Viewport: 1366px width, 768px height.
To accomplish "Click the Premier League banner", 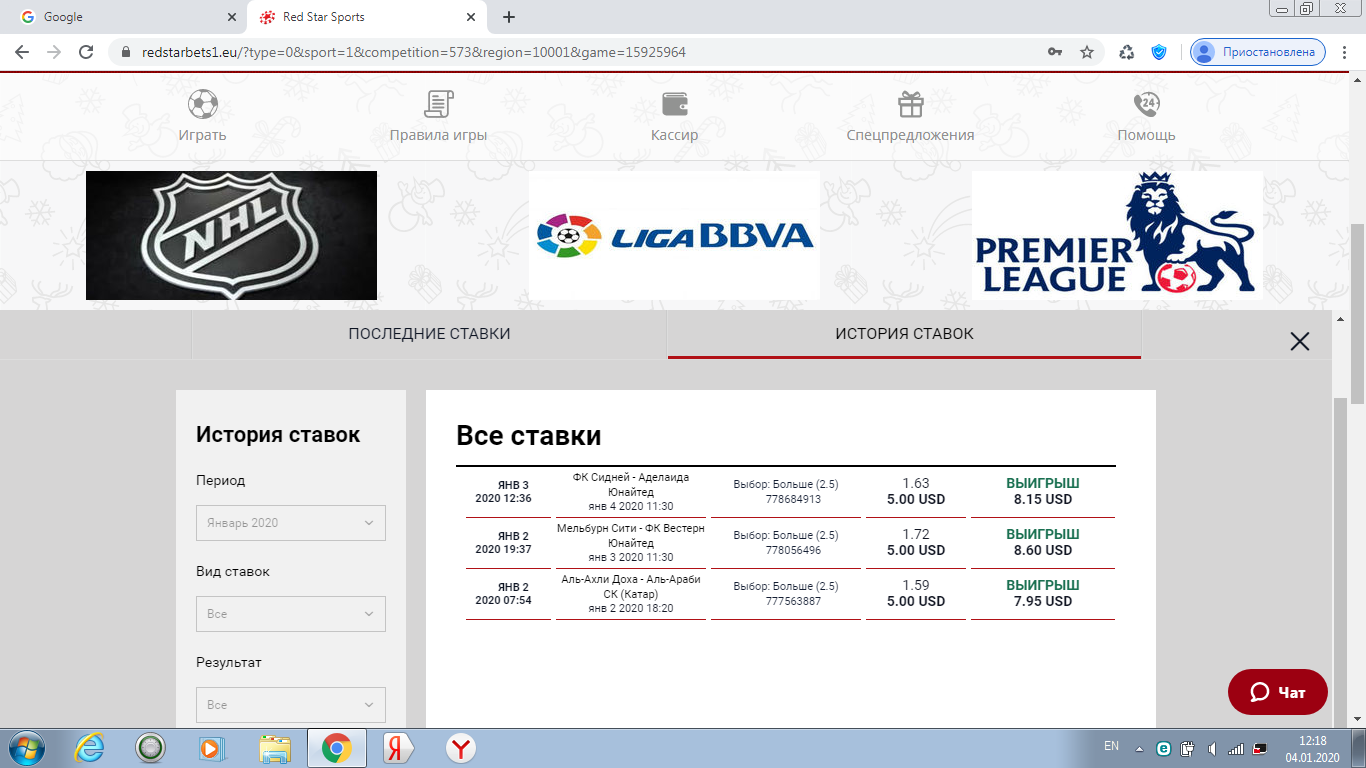I will click(1117, 235).
